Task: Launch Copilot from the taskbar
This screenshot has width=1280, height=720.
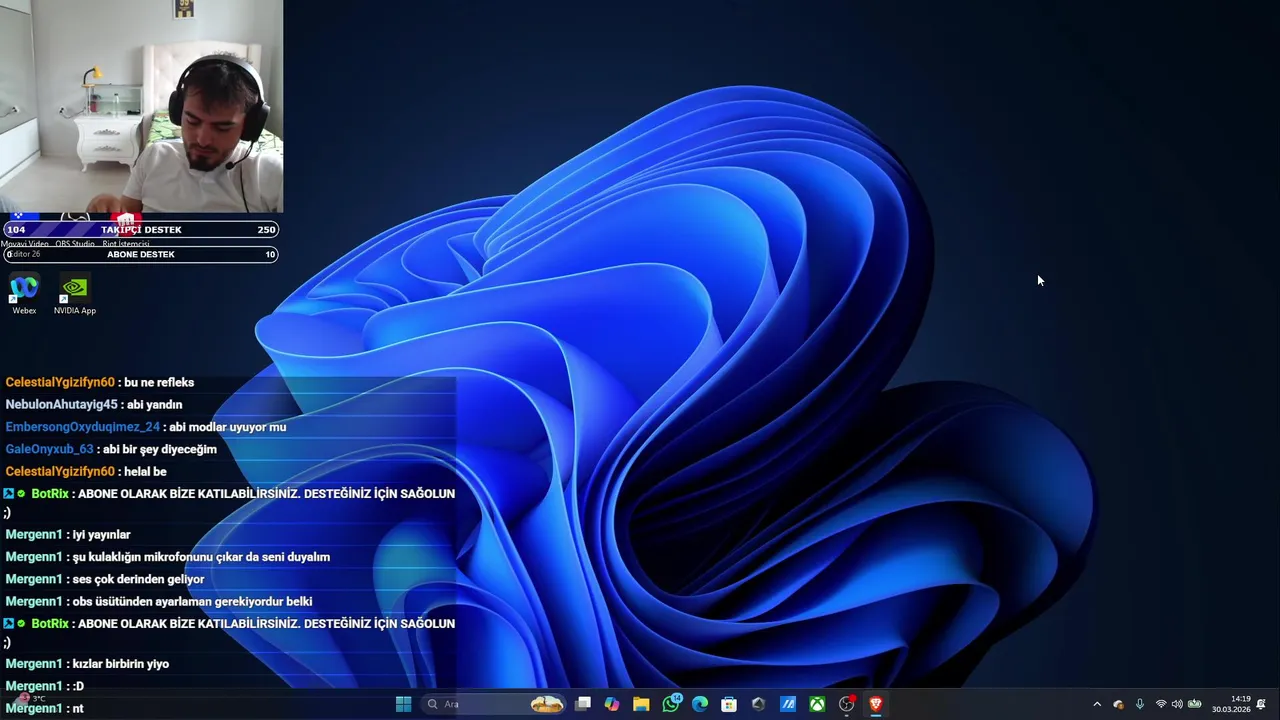Action: [612, 704]
